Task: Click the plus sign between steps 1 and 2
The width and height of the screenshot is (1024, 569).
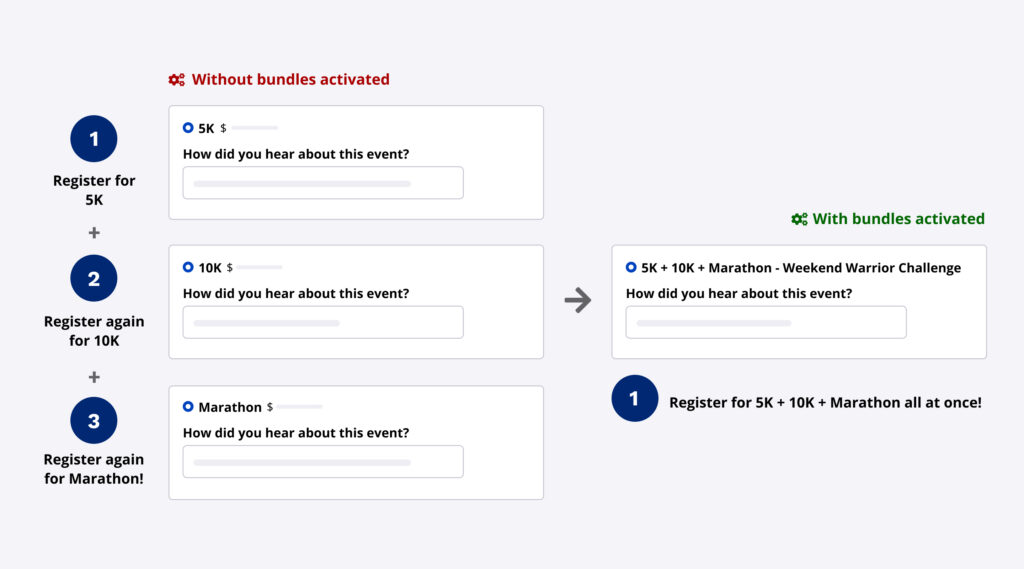Action: (94, 233)
